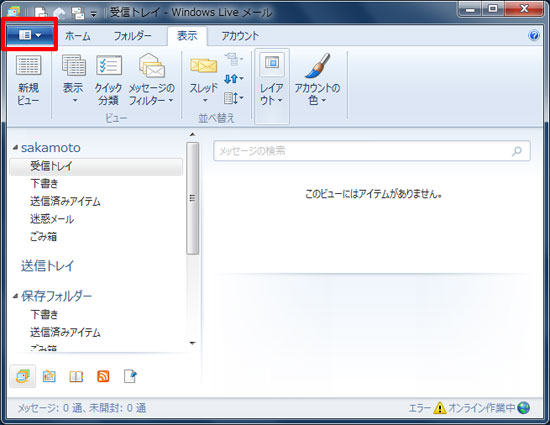This screenshot has width=550, height=425.
Task: Click the message count status text
Action: [x=82, y=408]
